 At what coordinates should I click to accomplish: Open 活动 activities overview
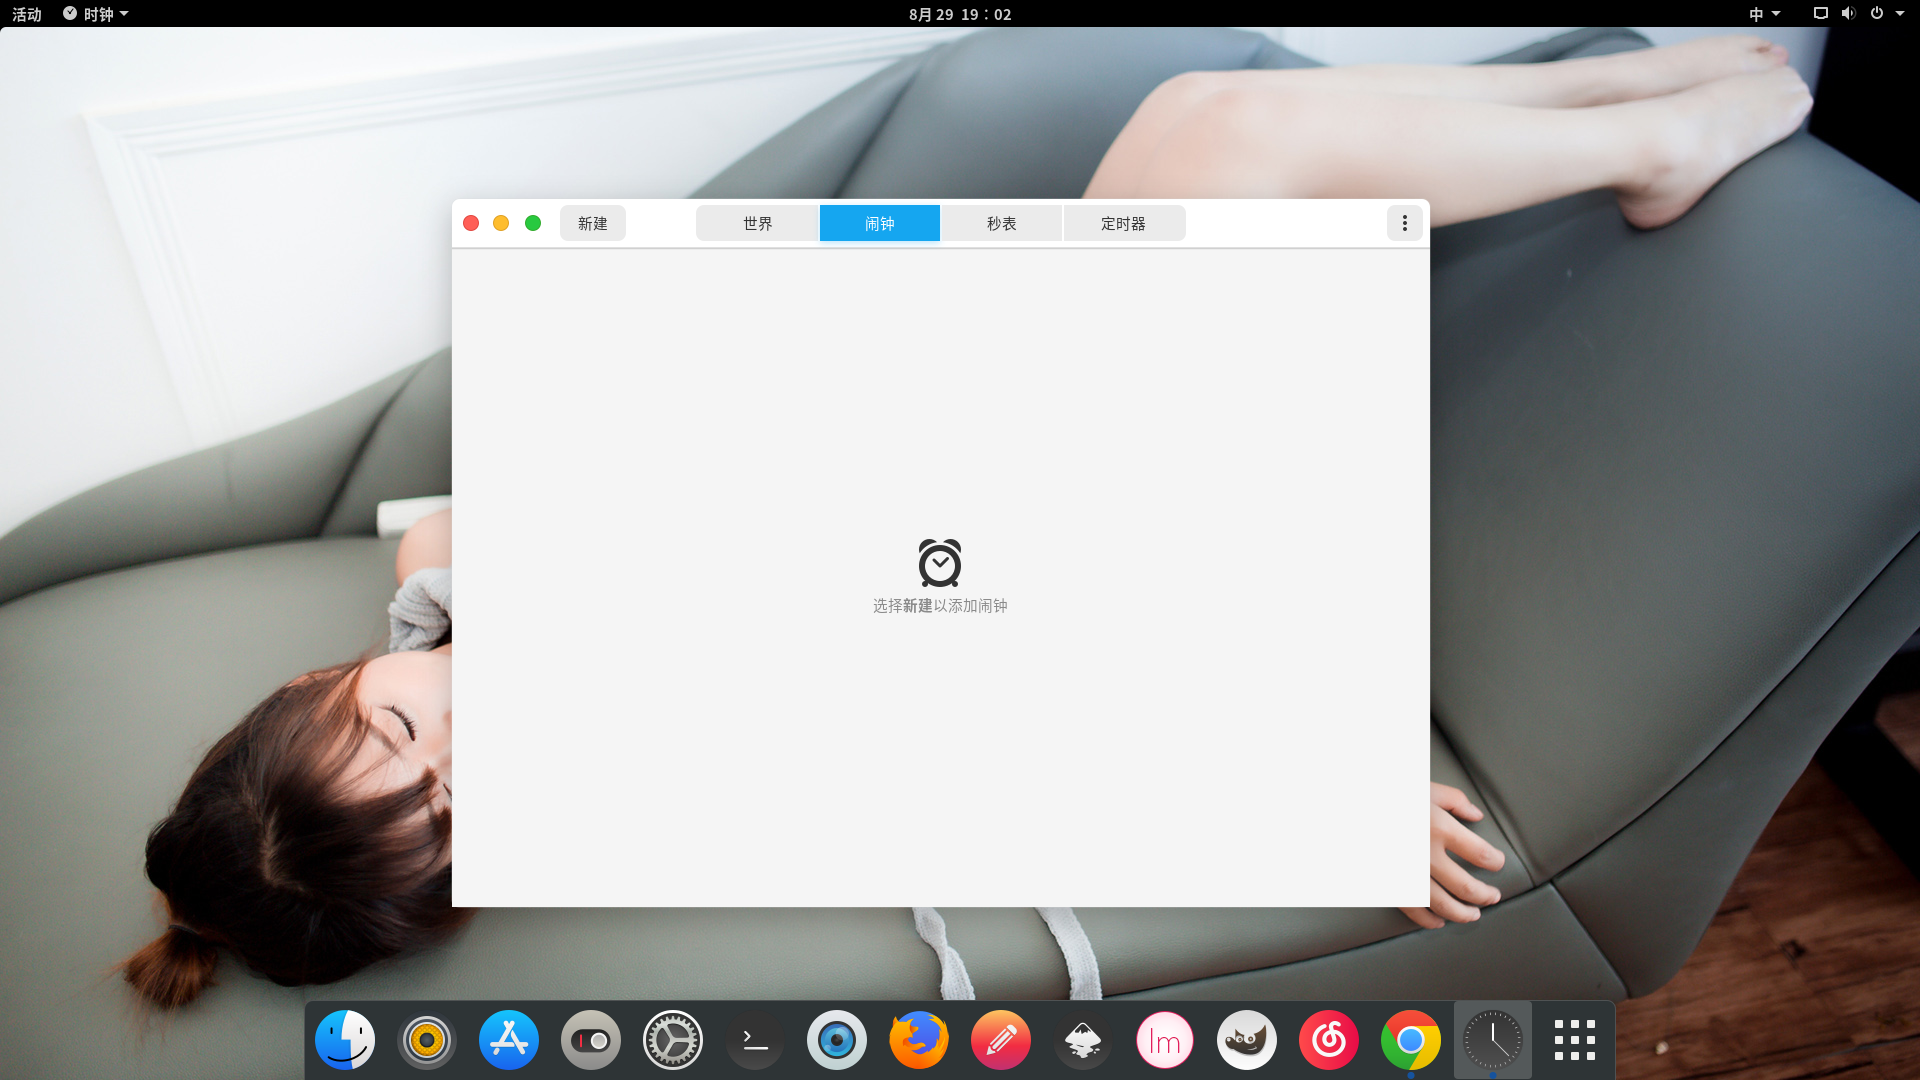27,14
